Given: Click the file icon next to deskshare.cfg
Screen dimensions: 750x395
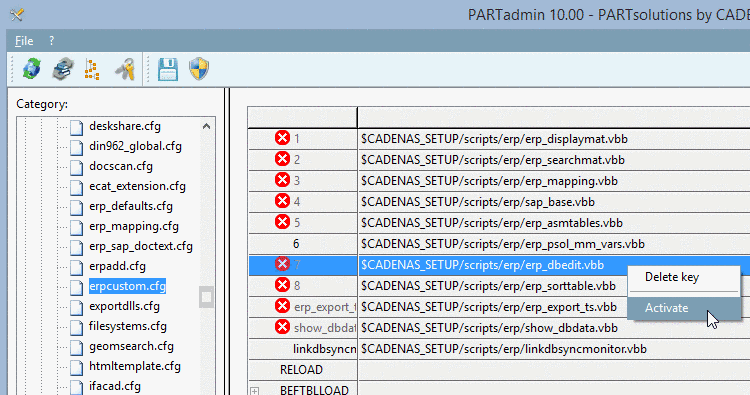Looking at the screenshot, I should 77,127.
